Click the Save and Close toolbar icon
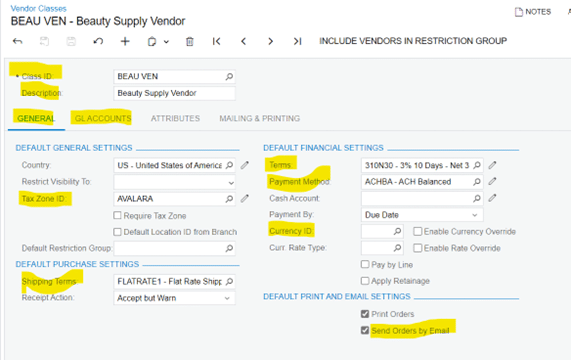571x360 pixels. coord(44,41)
